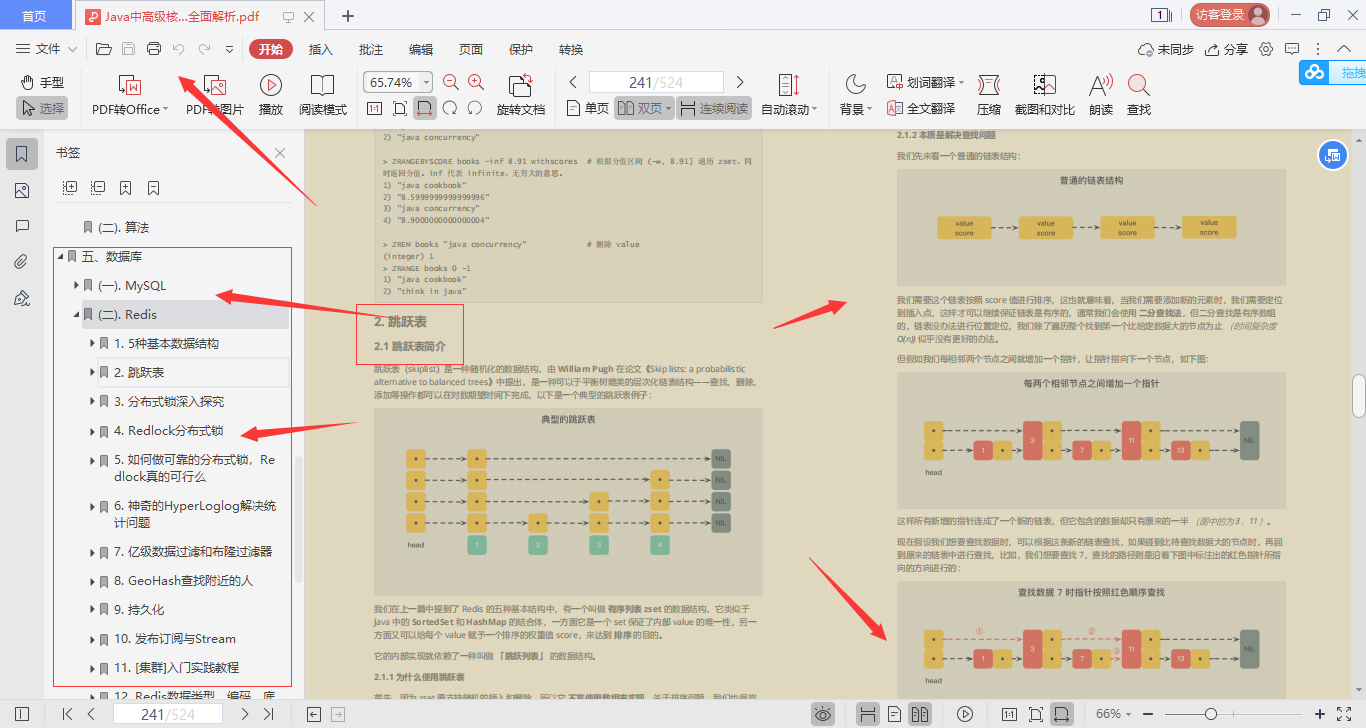Toggle eye protection mode in status bar
The width and height of the screenshot is (1366, 728).
823,714
